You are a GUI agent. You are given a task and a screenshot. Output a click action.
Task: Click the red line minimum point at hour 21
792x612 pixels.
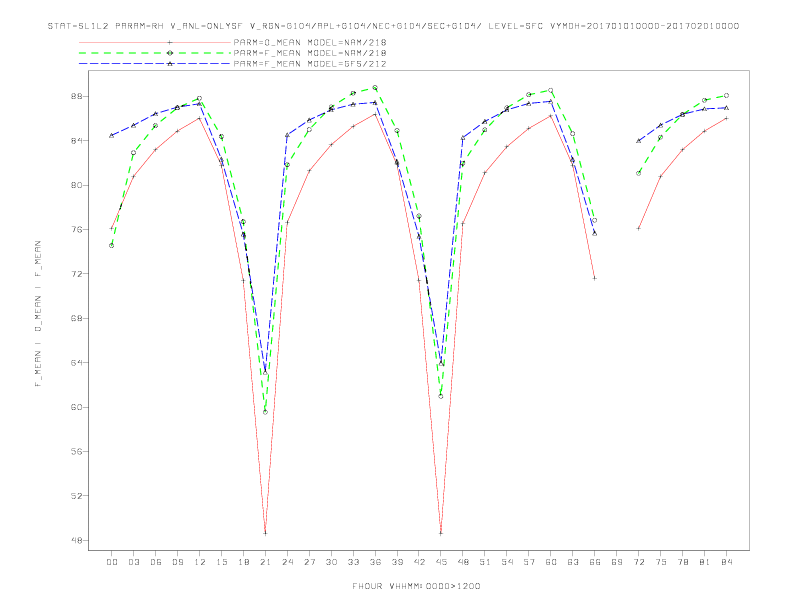(x=265, y=533)
